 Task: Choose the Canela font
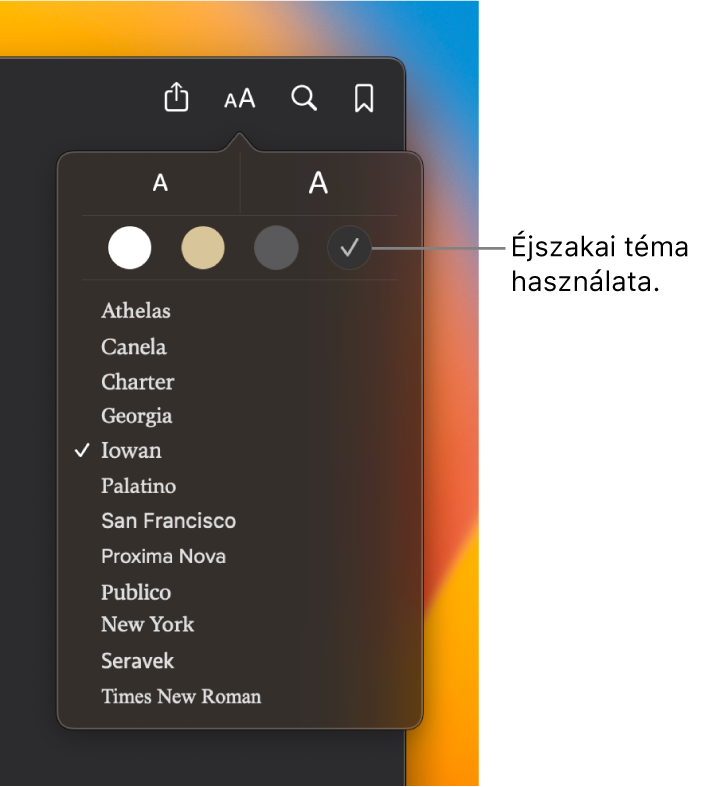pos(133,347)
